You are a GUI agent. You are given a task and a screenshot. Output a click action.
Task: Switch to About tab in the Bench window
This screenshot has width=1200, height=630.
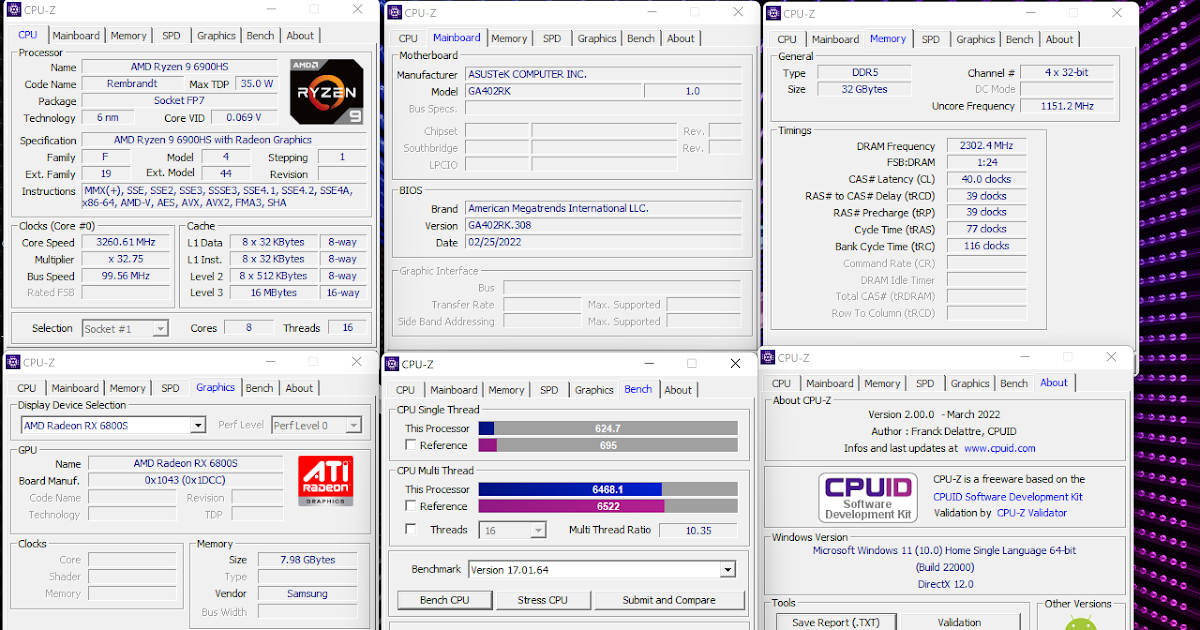click(678, 390)
